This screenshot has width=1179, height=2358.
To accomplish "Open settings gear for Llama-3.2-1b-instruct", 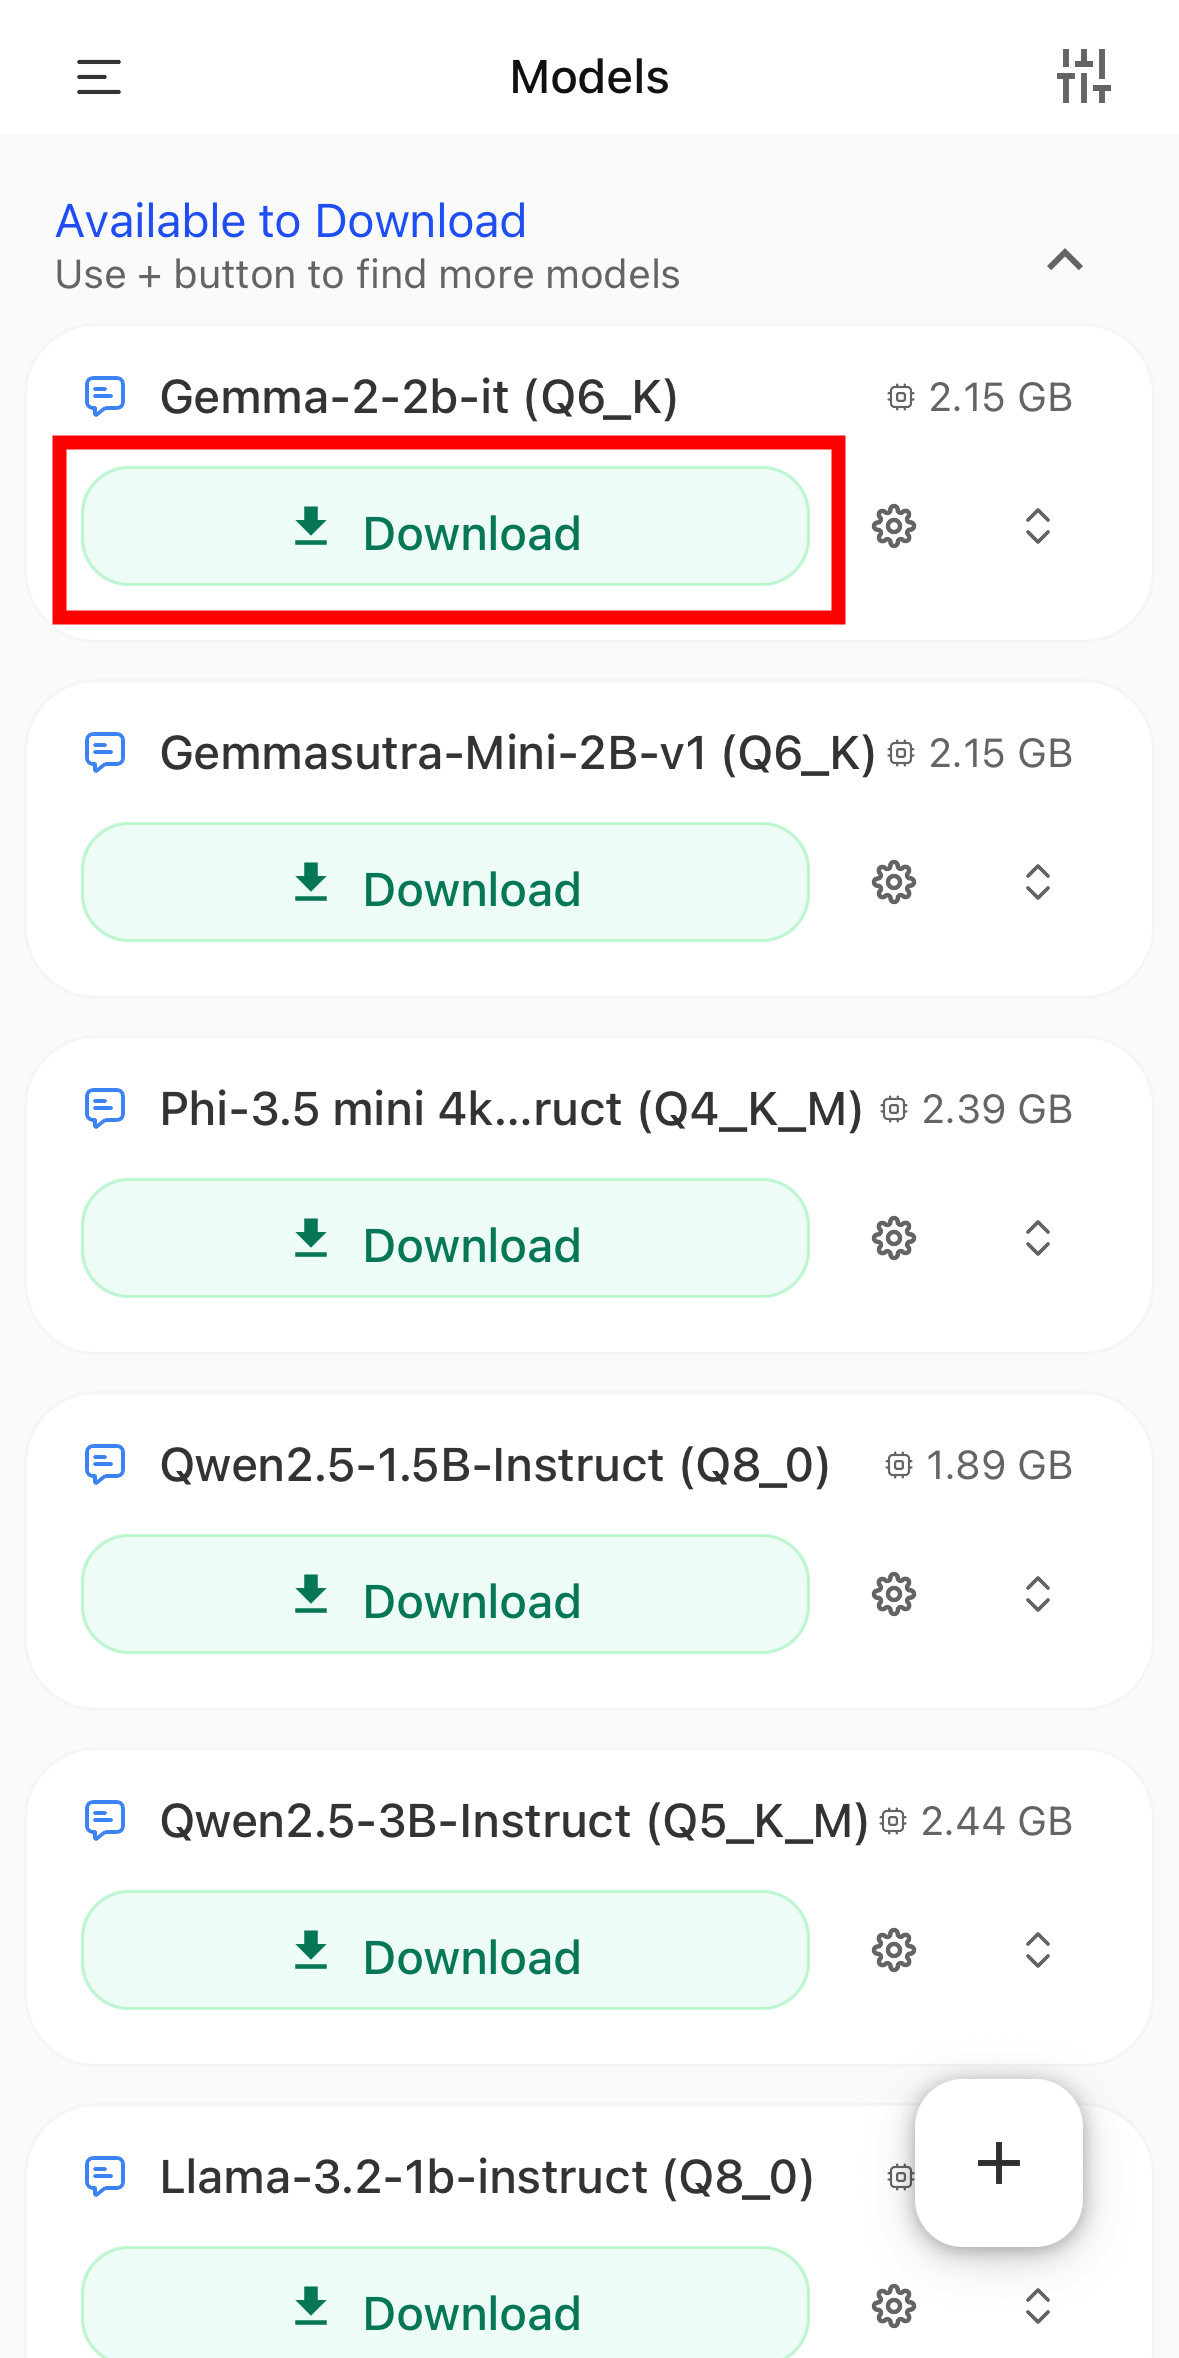I will coord(894,2306).
